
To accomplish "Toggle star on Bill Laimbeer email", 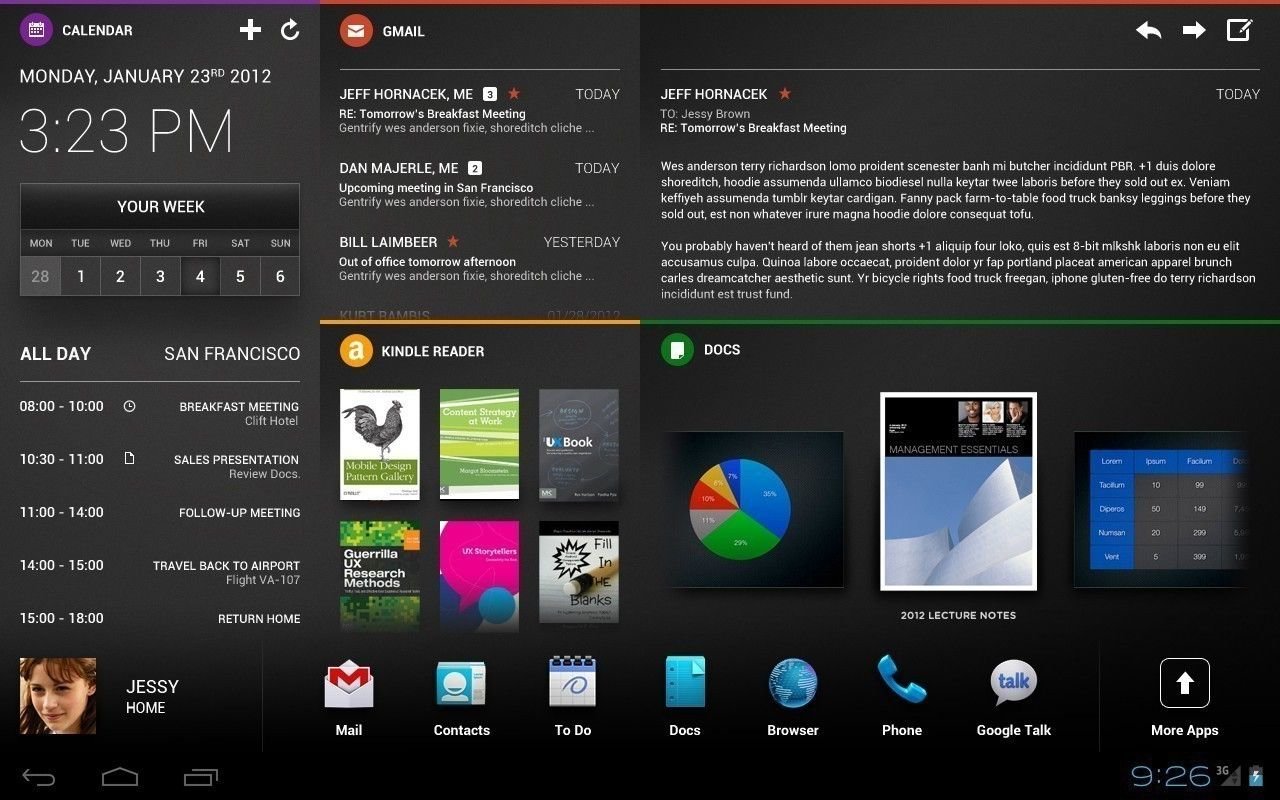I will pos(453,241).
